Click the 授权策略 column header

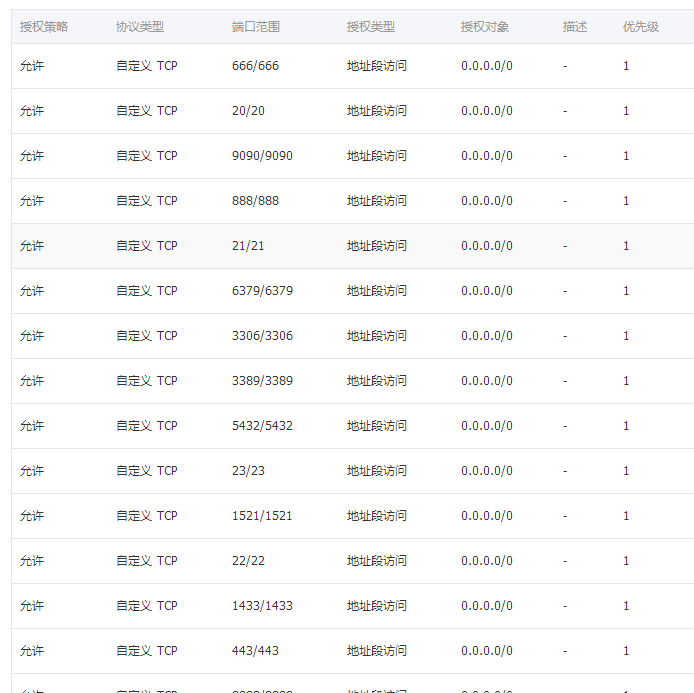tap(44, 27)
